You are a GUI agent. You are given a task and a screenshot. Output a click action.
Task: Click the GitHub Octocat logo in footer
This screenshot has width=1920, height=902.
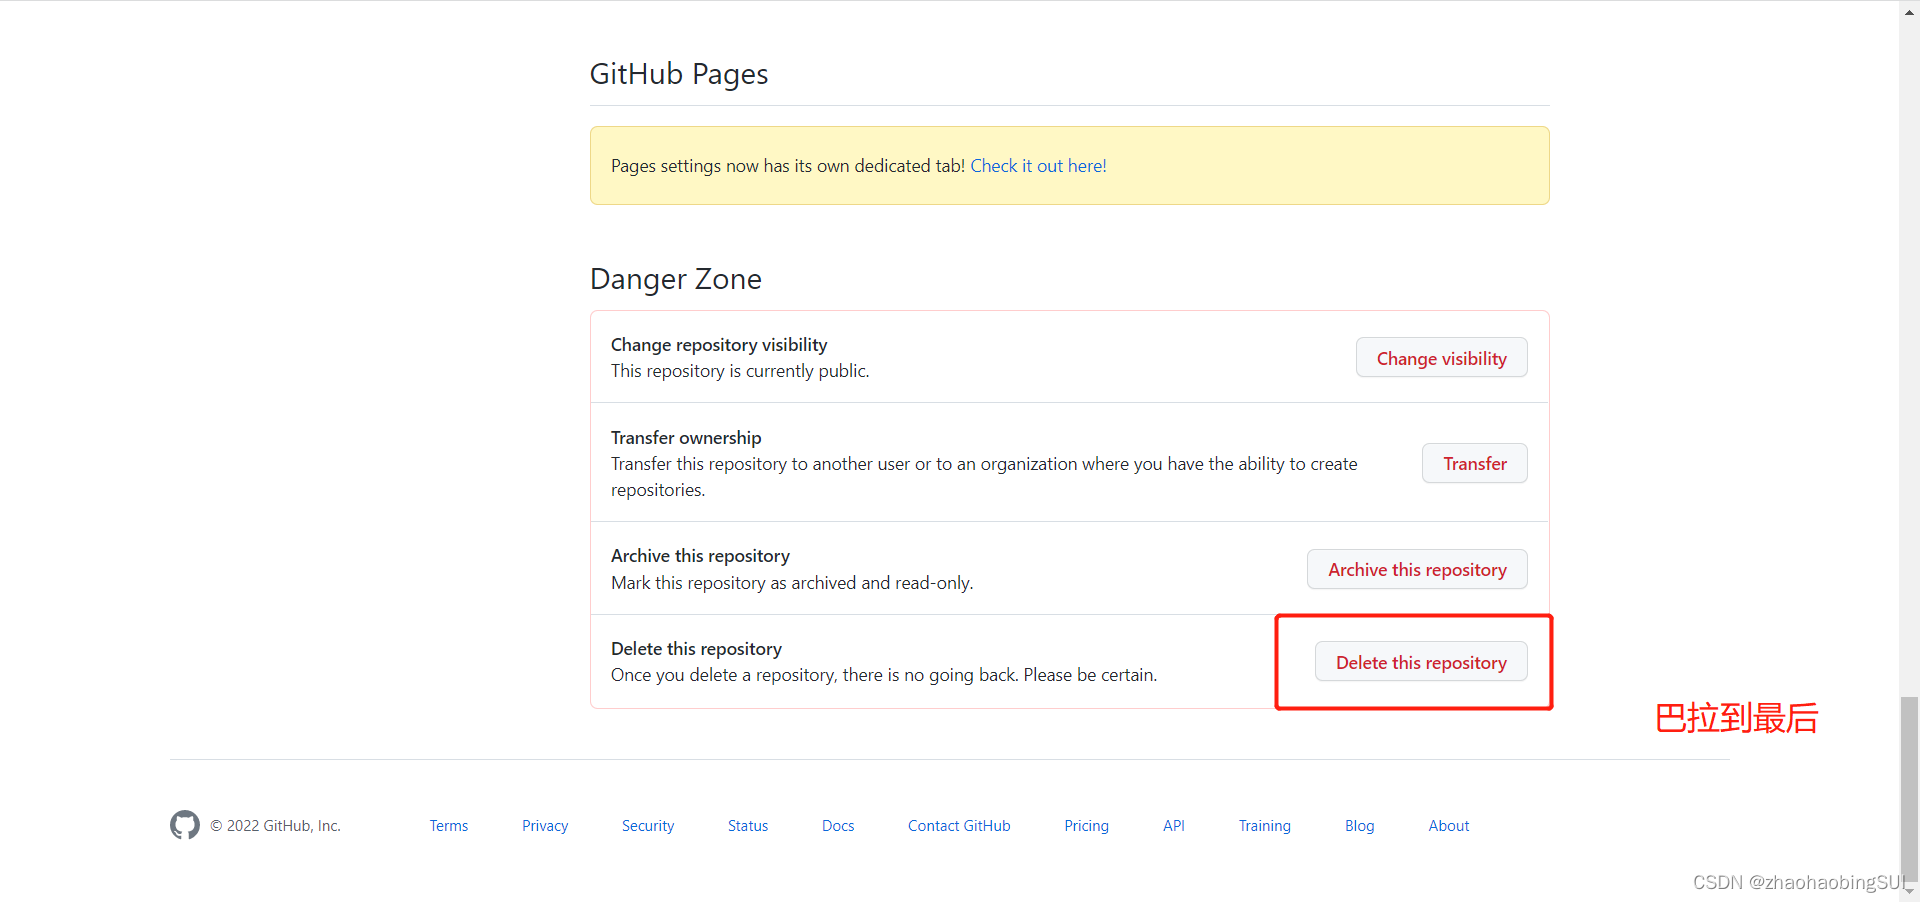pyautogui.click(x=185, y=825)
